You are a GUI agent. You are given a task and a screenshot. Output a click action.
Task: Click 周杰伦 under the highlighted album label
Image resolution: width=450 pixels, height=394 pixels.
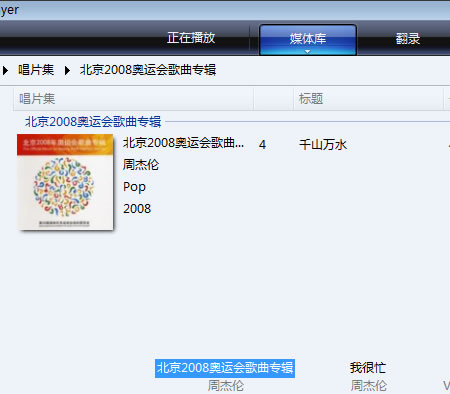(x=226, y=386)
